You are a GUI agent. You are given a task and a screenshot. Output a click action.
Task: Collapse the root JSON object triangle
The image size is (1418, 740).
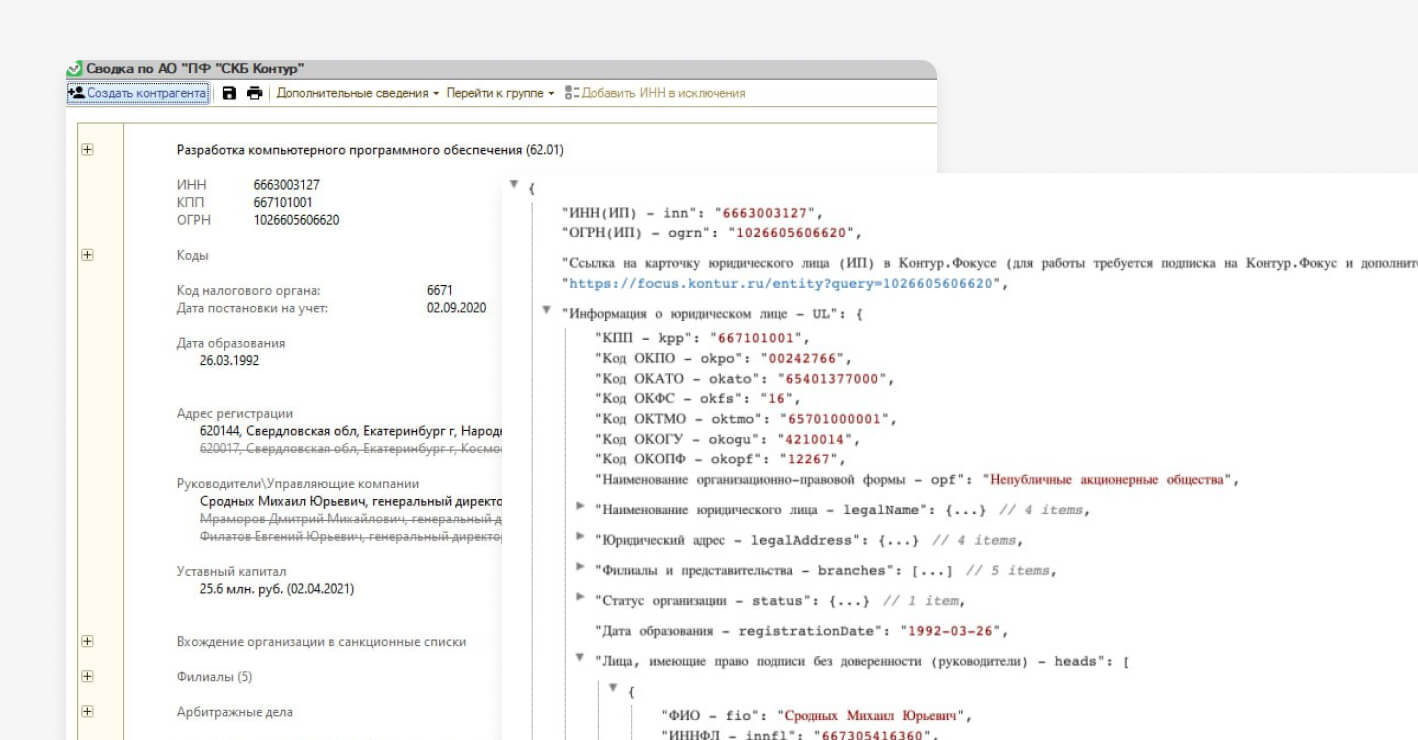514,185
